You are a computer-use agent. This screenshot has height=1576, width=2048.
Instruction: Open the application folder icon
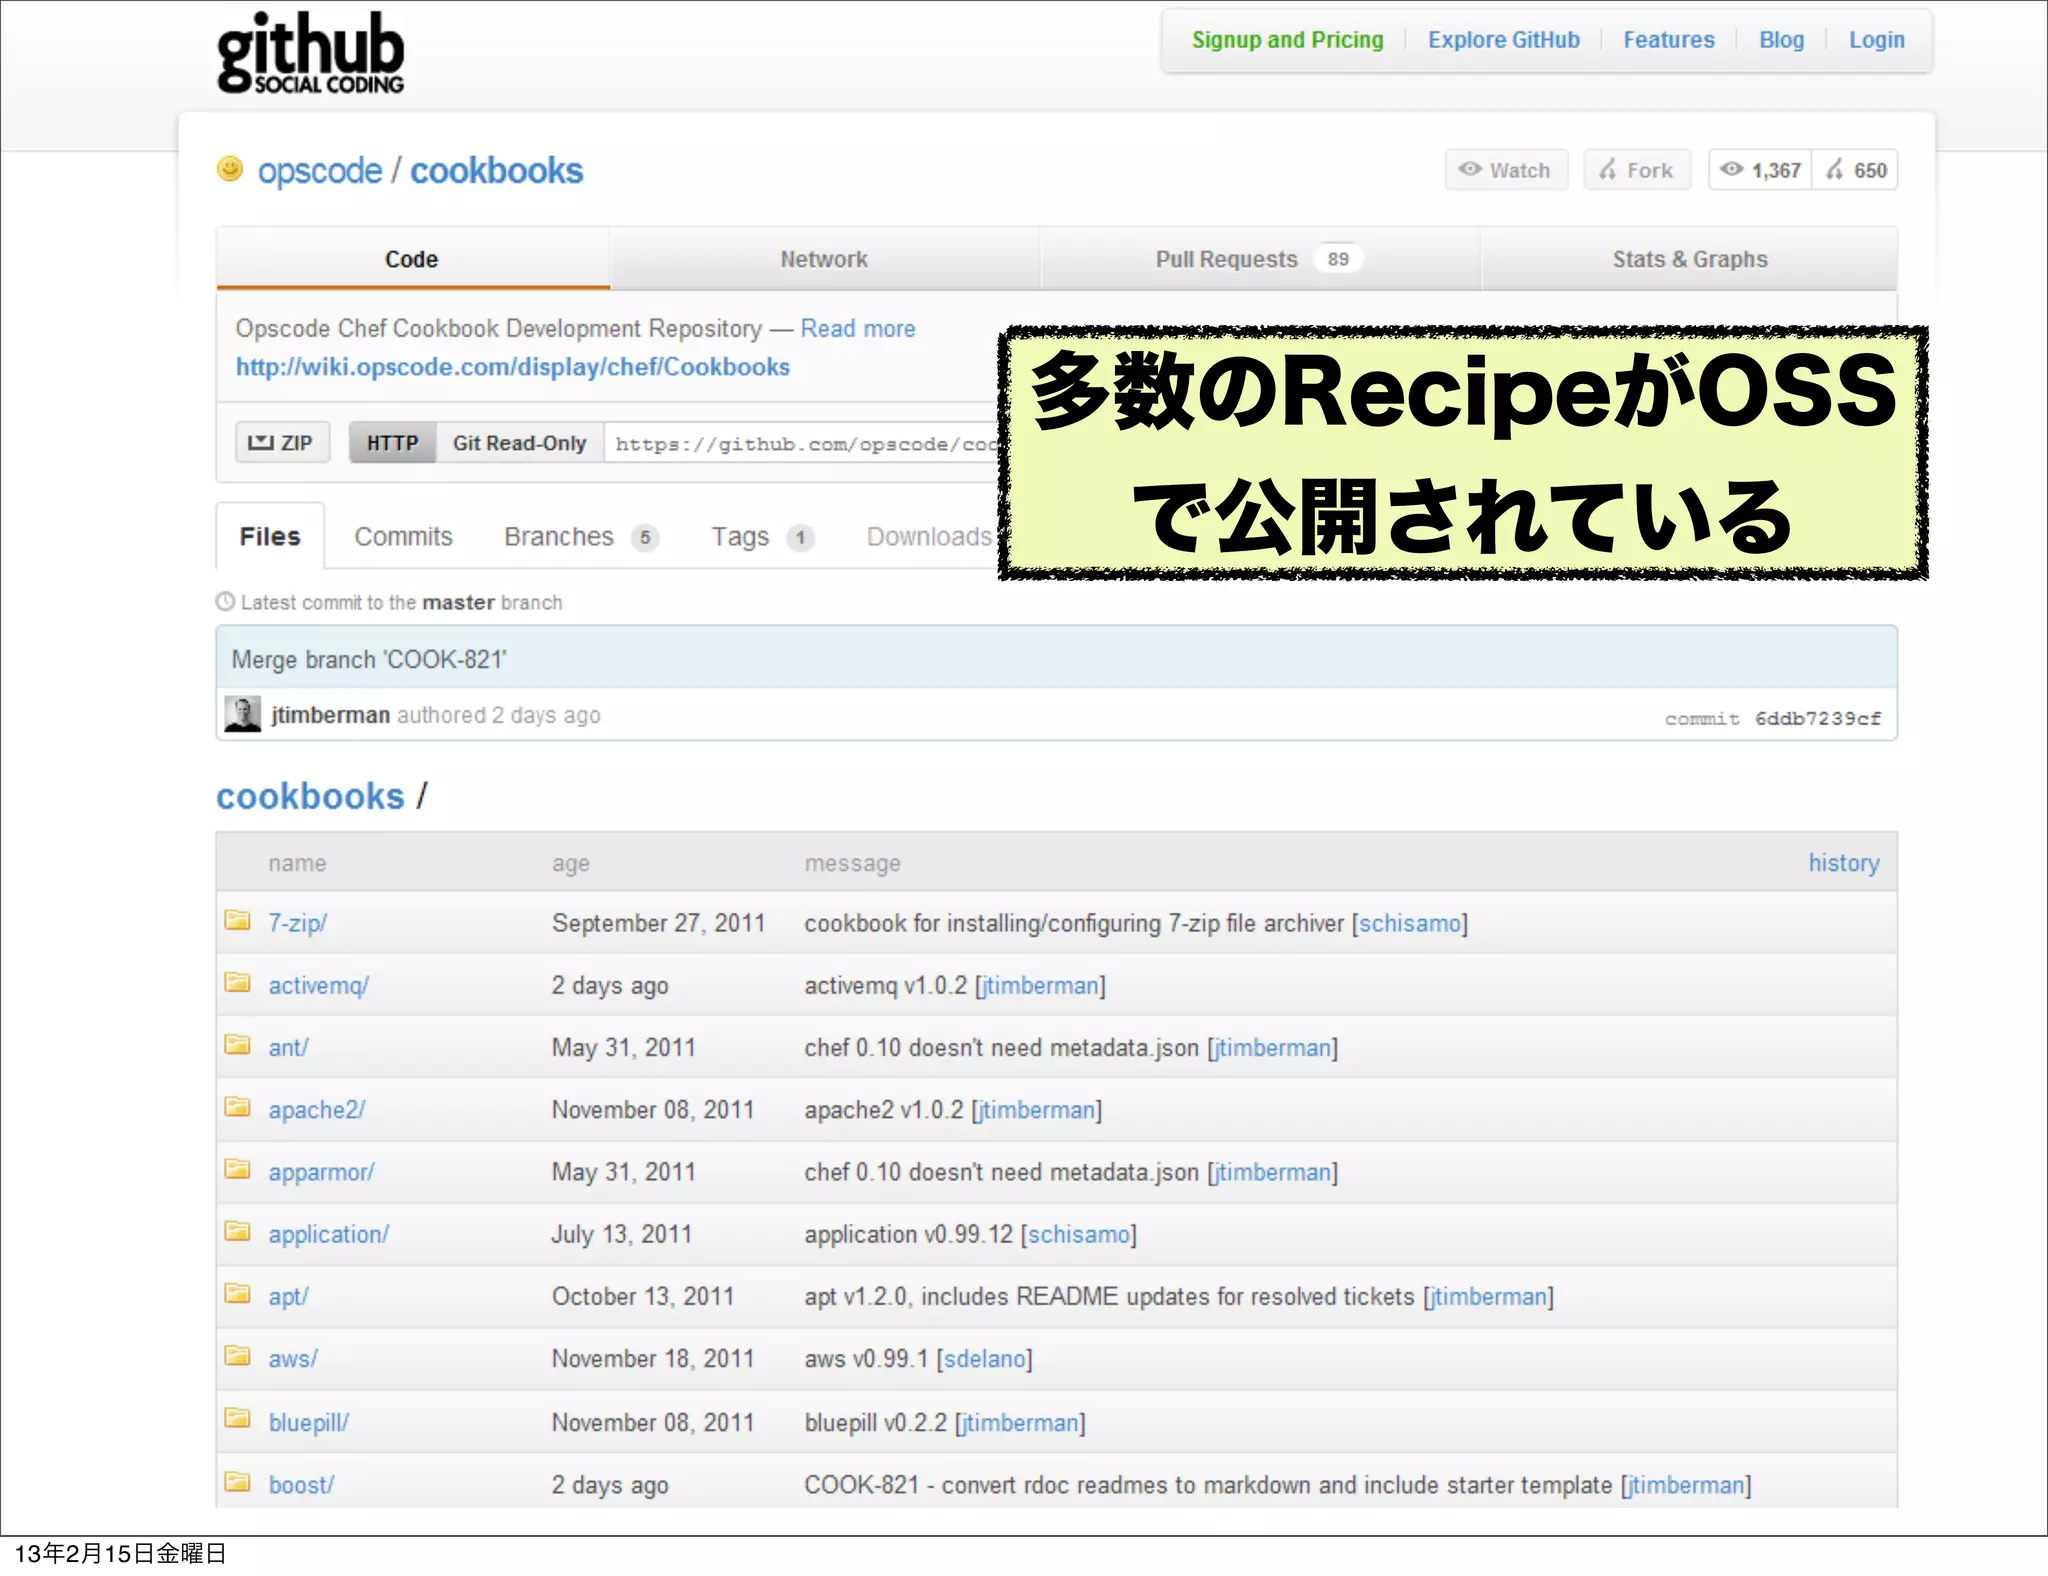click(237, 1231)
